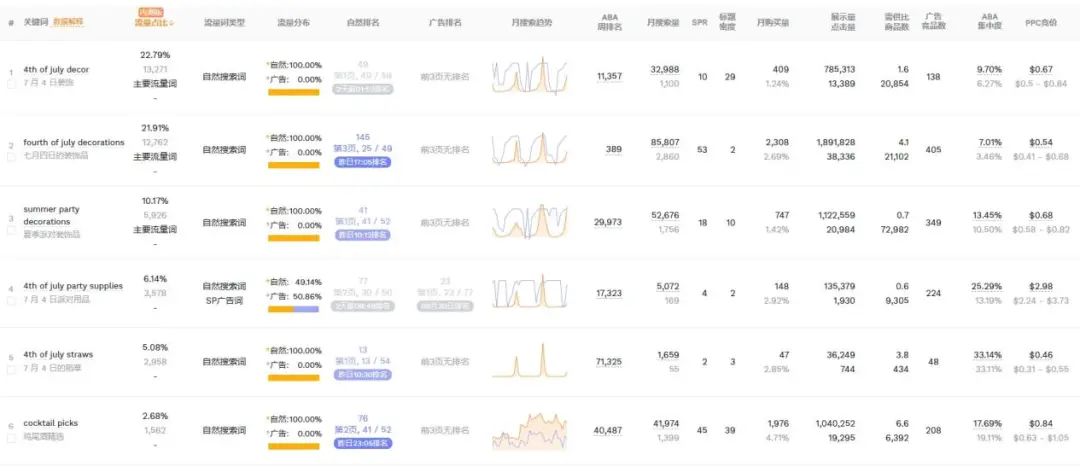Check the cocktail picks row checkbox

(11, 436)
